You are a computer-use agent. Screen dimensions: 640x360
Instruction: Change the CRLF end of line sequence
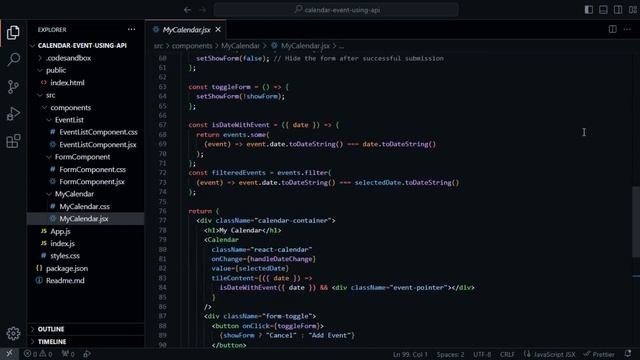pos(507,354)
